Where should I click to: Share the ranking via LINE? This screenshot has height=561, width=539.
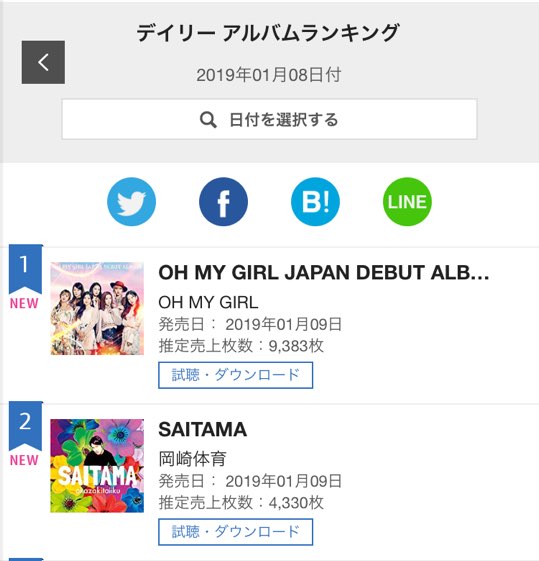point(407,201)
